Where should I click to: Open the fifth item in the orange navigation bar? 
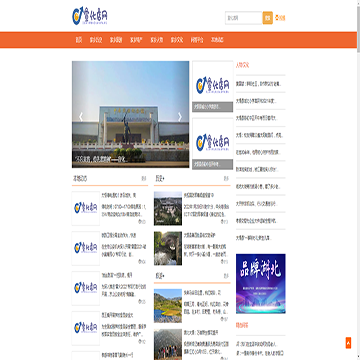pos(157,40)
